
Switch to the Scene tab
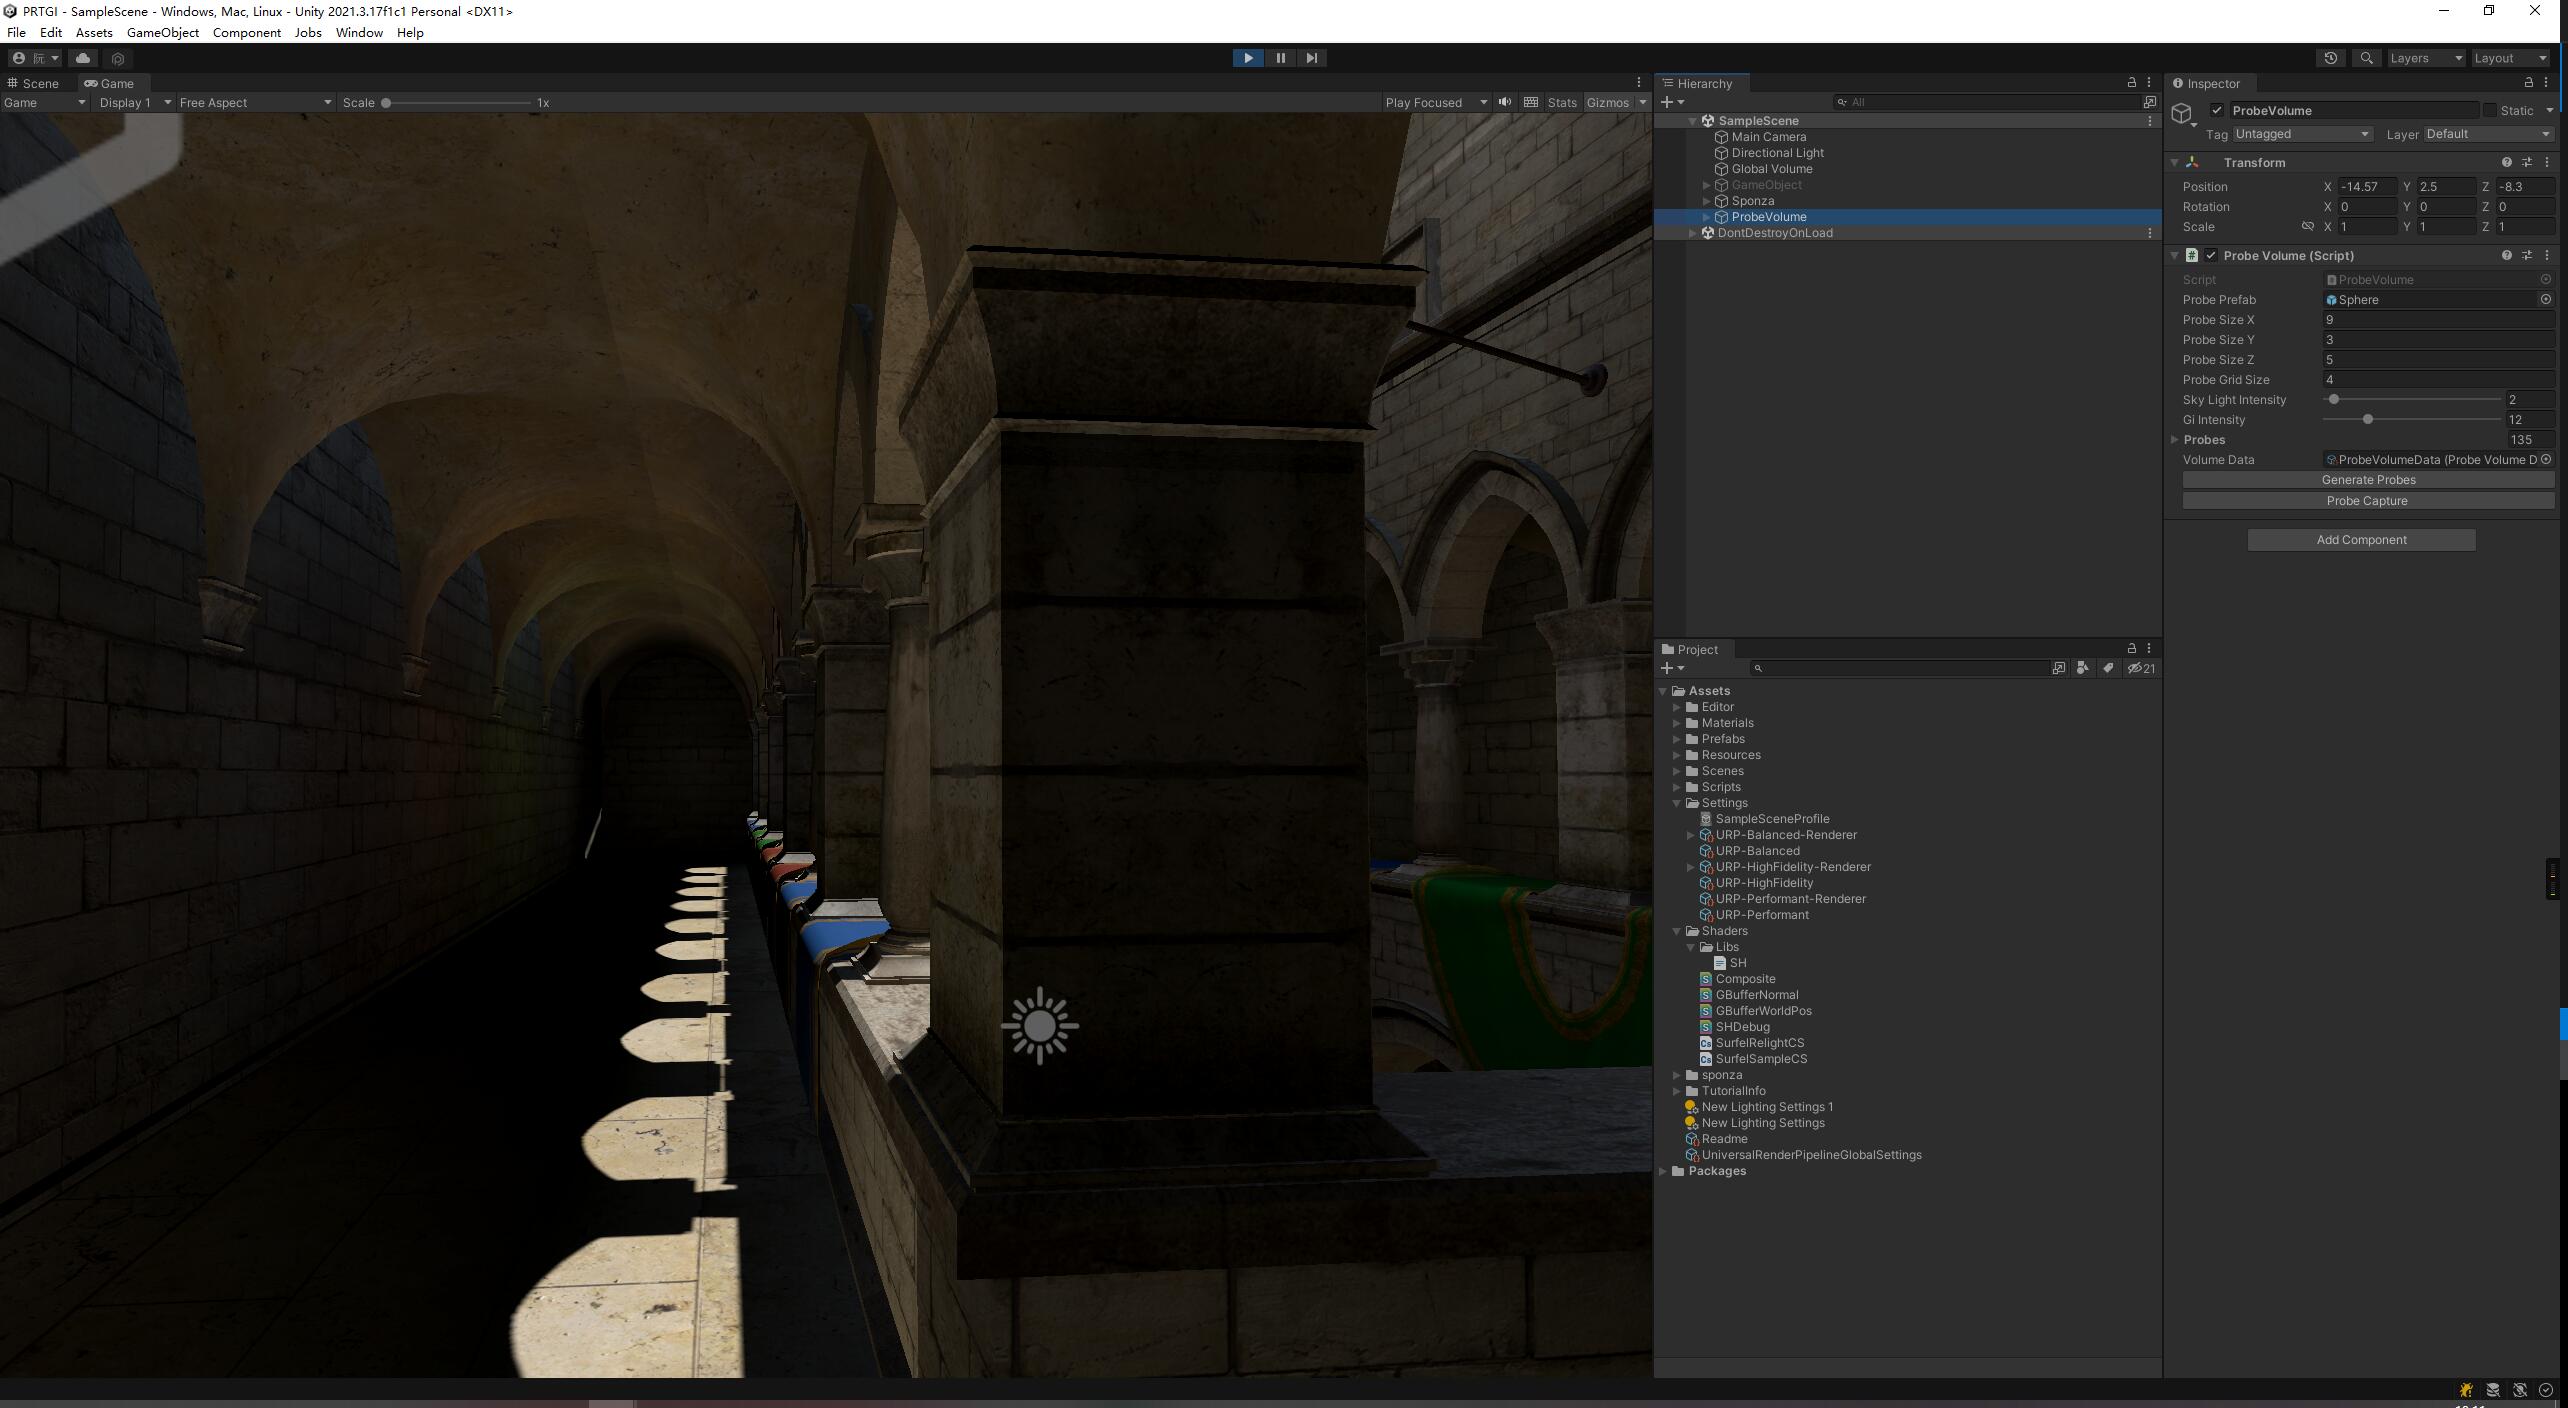pos(33,83)
